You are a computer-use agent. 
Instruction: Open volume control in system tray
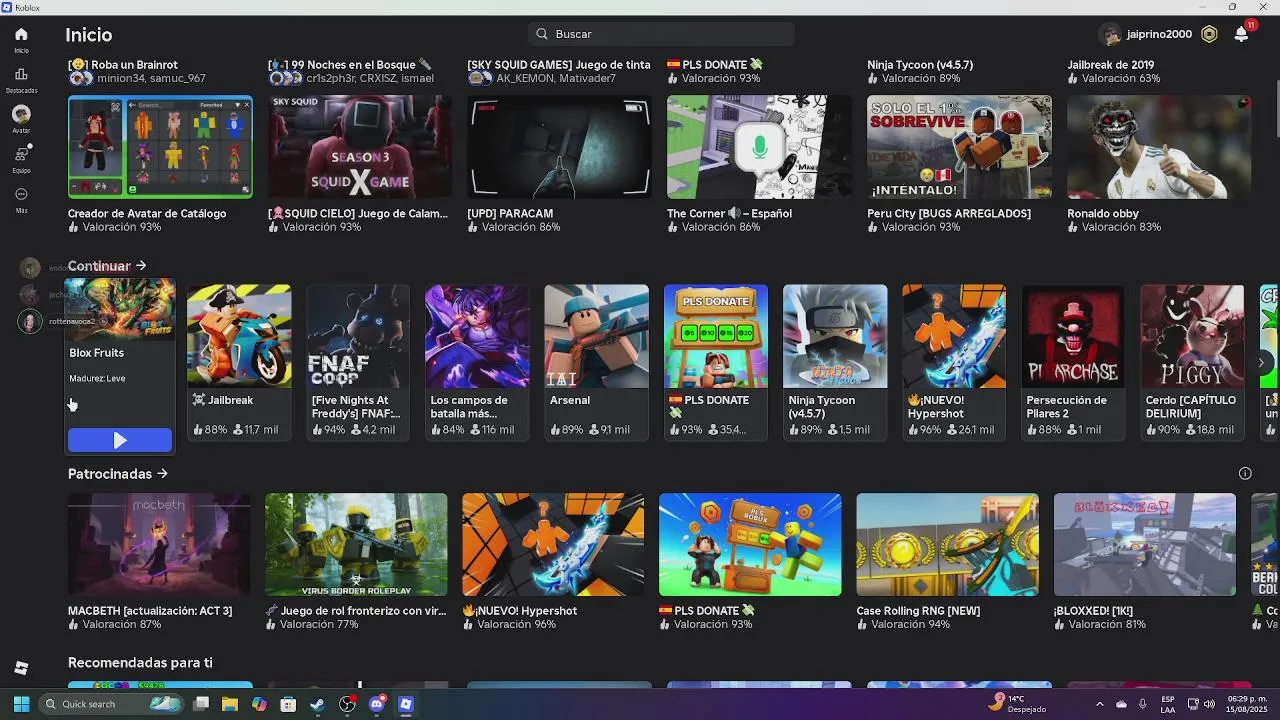(1210, 704)
